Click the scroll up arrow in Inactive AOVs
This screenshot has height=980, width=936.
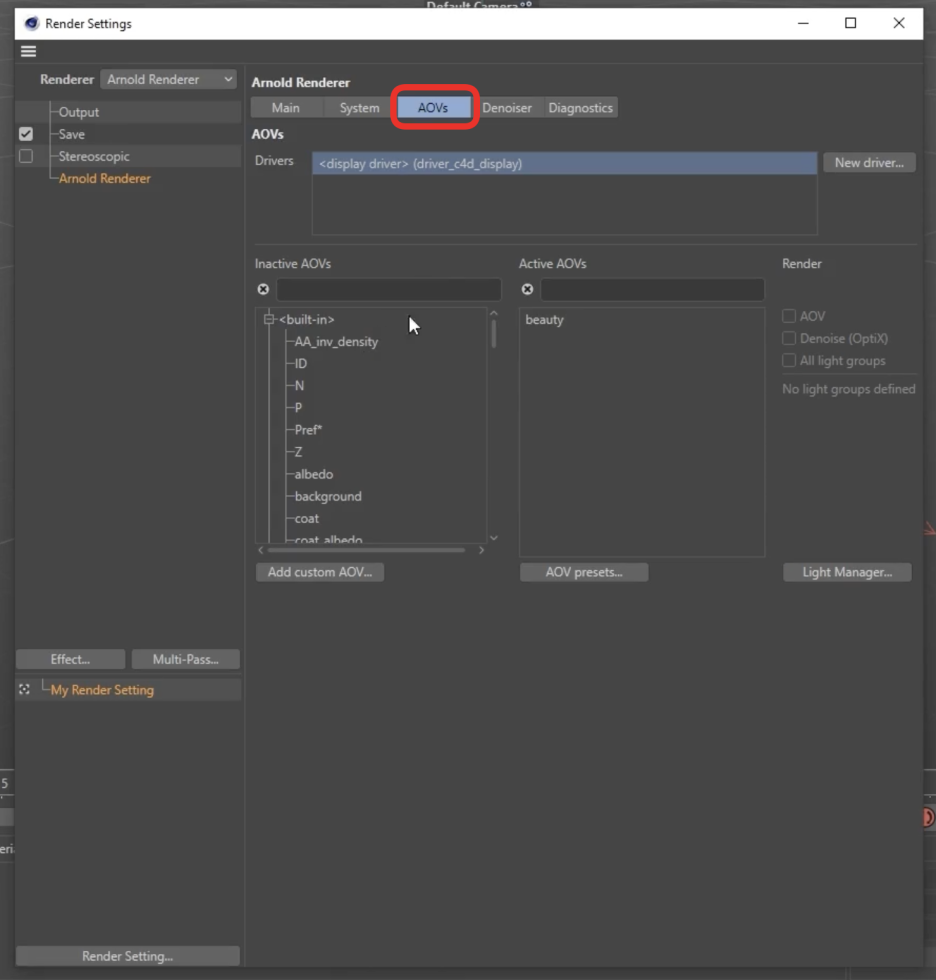click(x=494, y=313)
